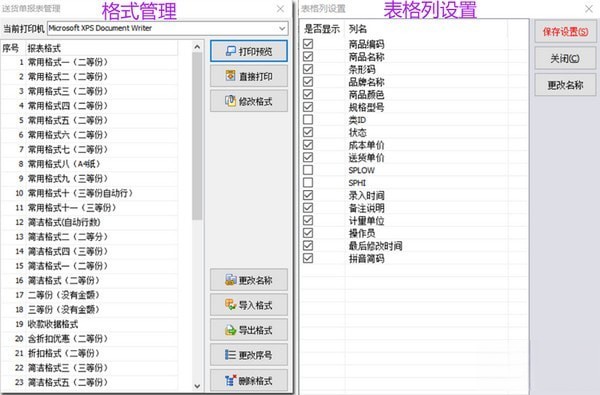Click the 打印预览 print preview button
This screenshot has height=395, width=600.
pos(249,51)
